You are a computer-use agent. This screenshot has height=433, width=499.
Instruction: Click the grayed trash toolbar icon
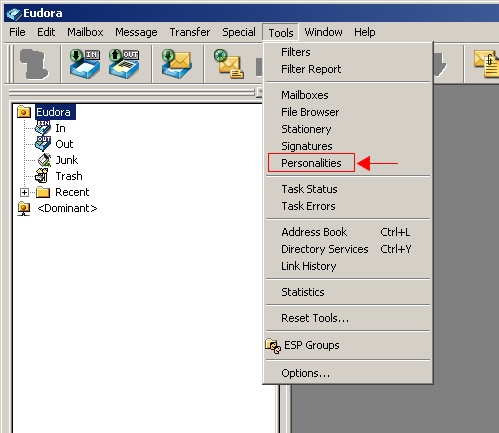(33, 64)
